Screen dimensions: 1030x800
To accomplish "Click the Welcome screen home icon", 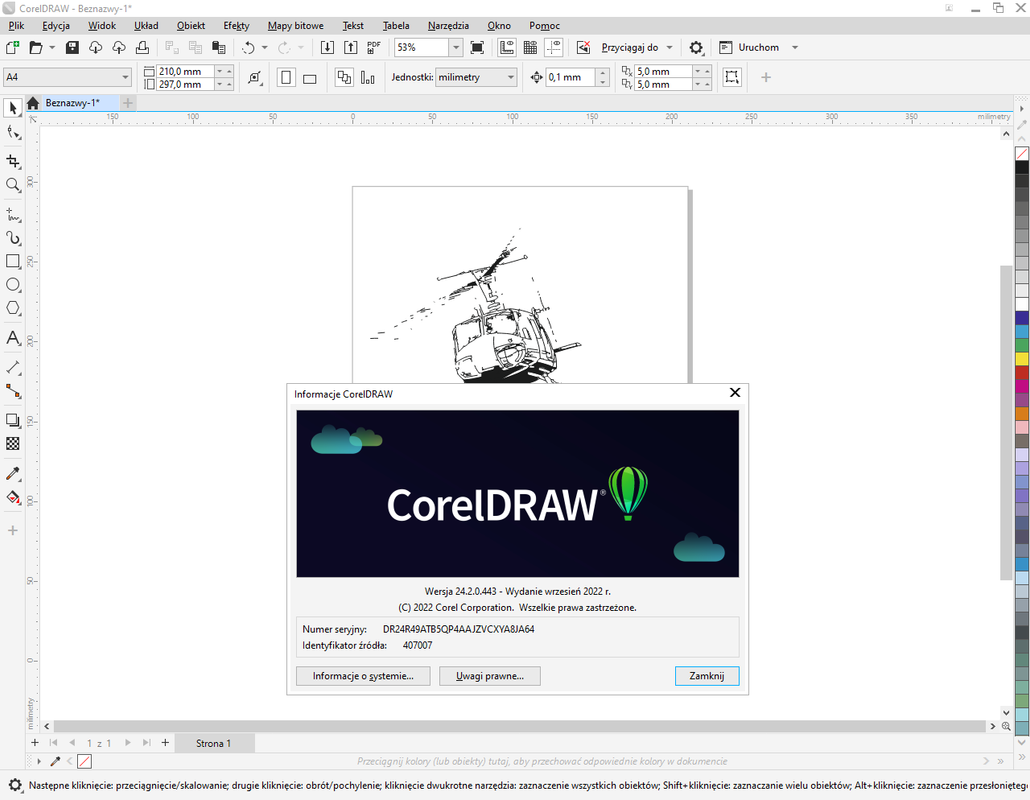I will point(33,102).
